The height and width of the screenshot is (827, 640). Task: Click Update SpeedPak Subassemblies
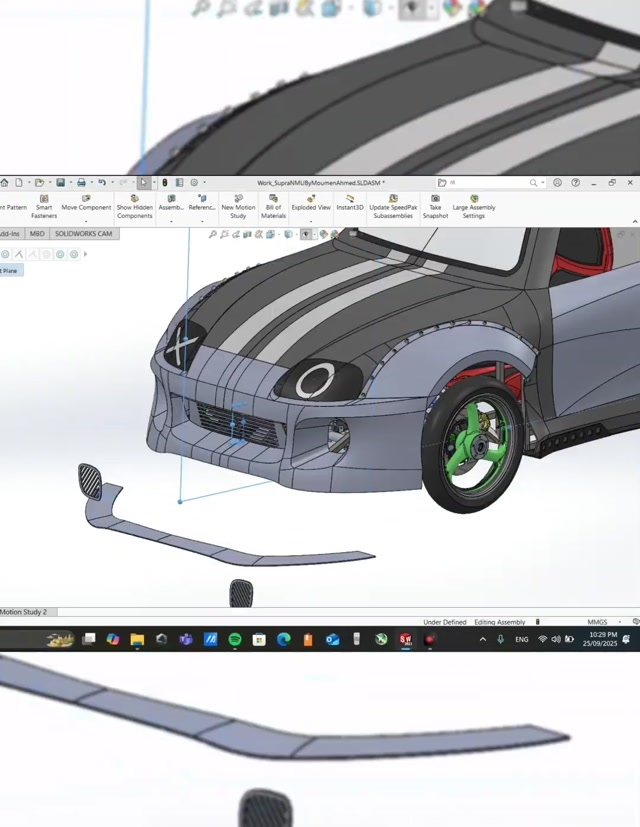click(x=393, y=206)
